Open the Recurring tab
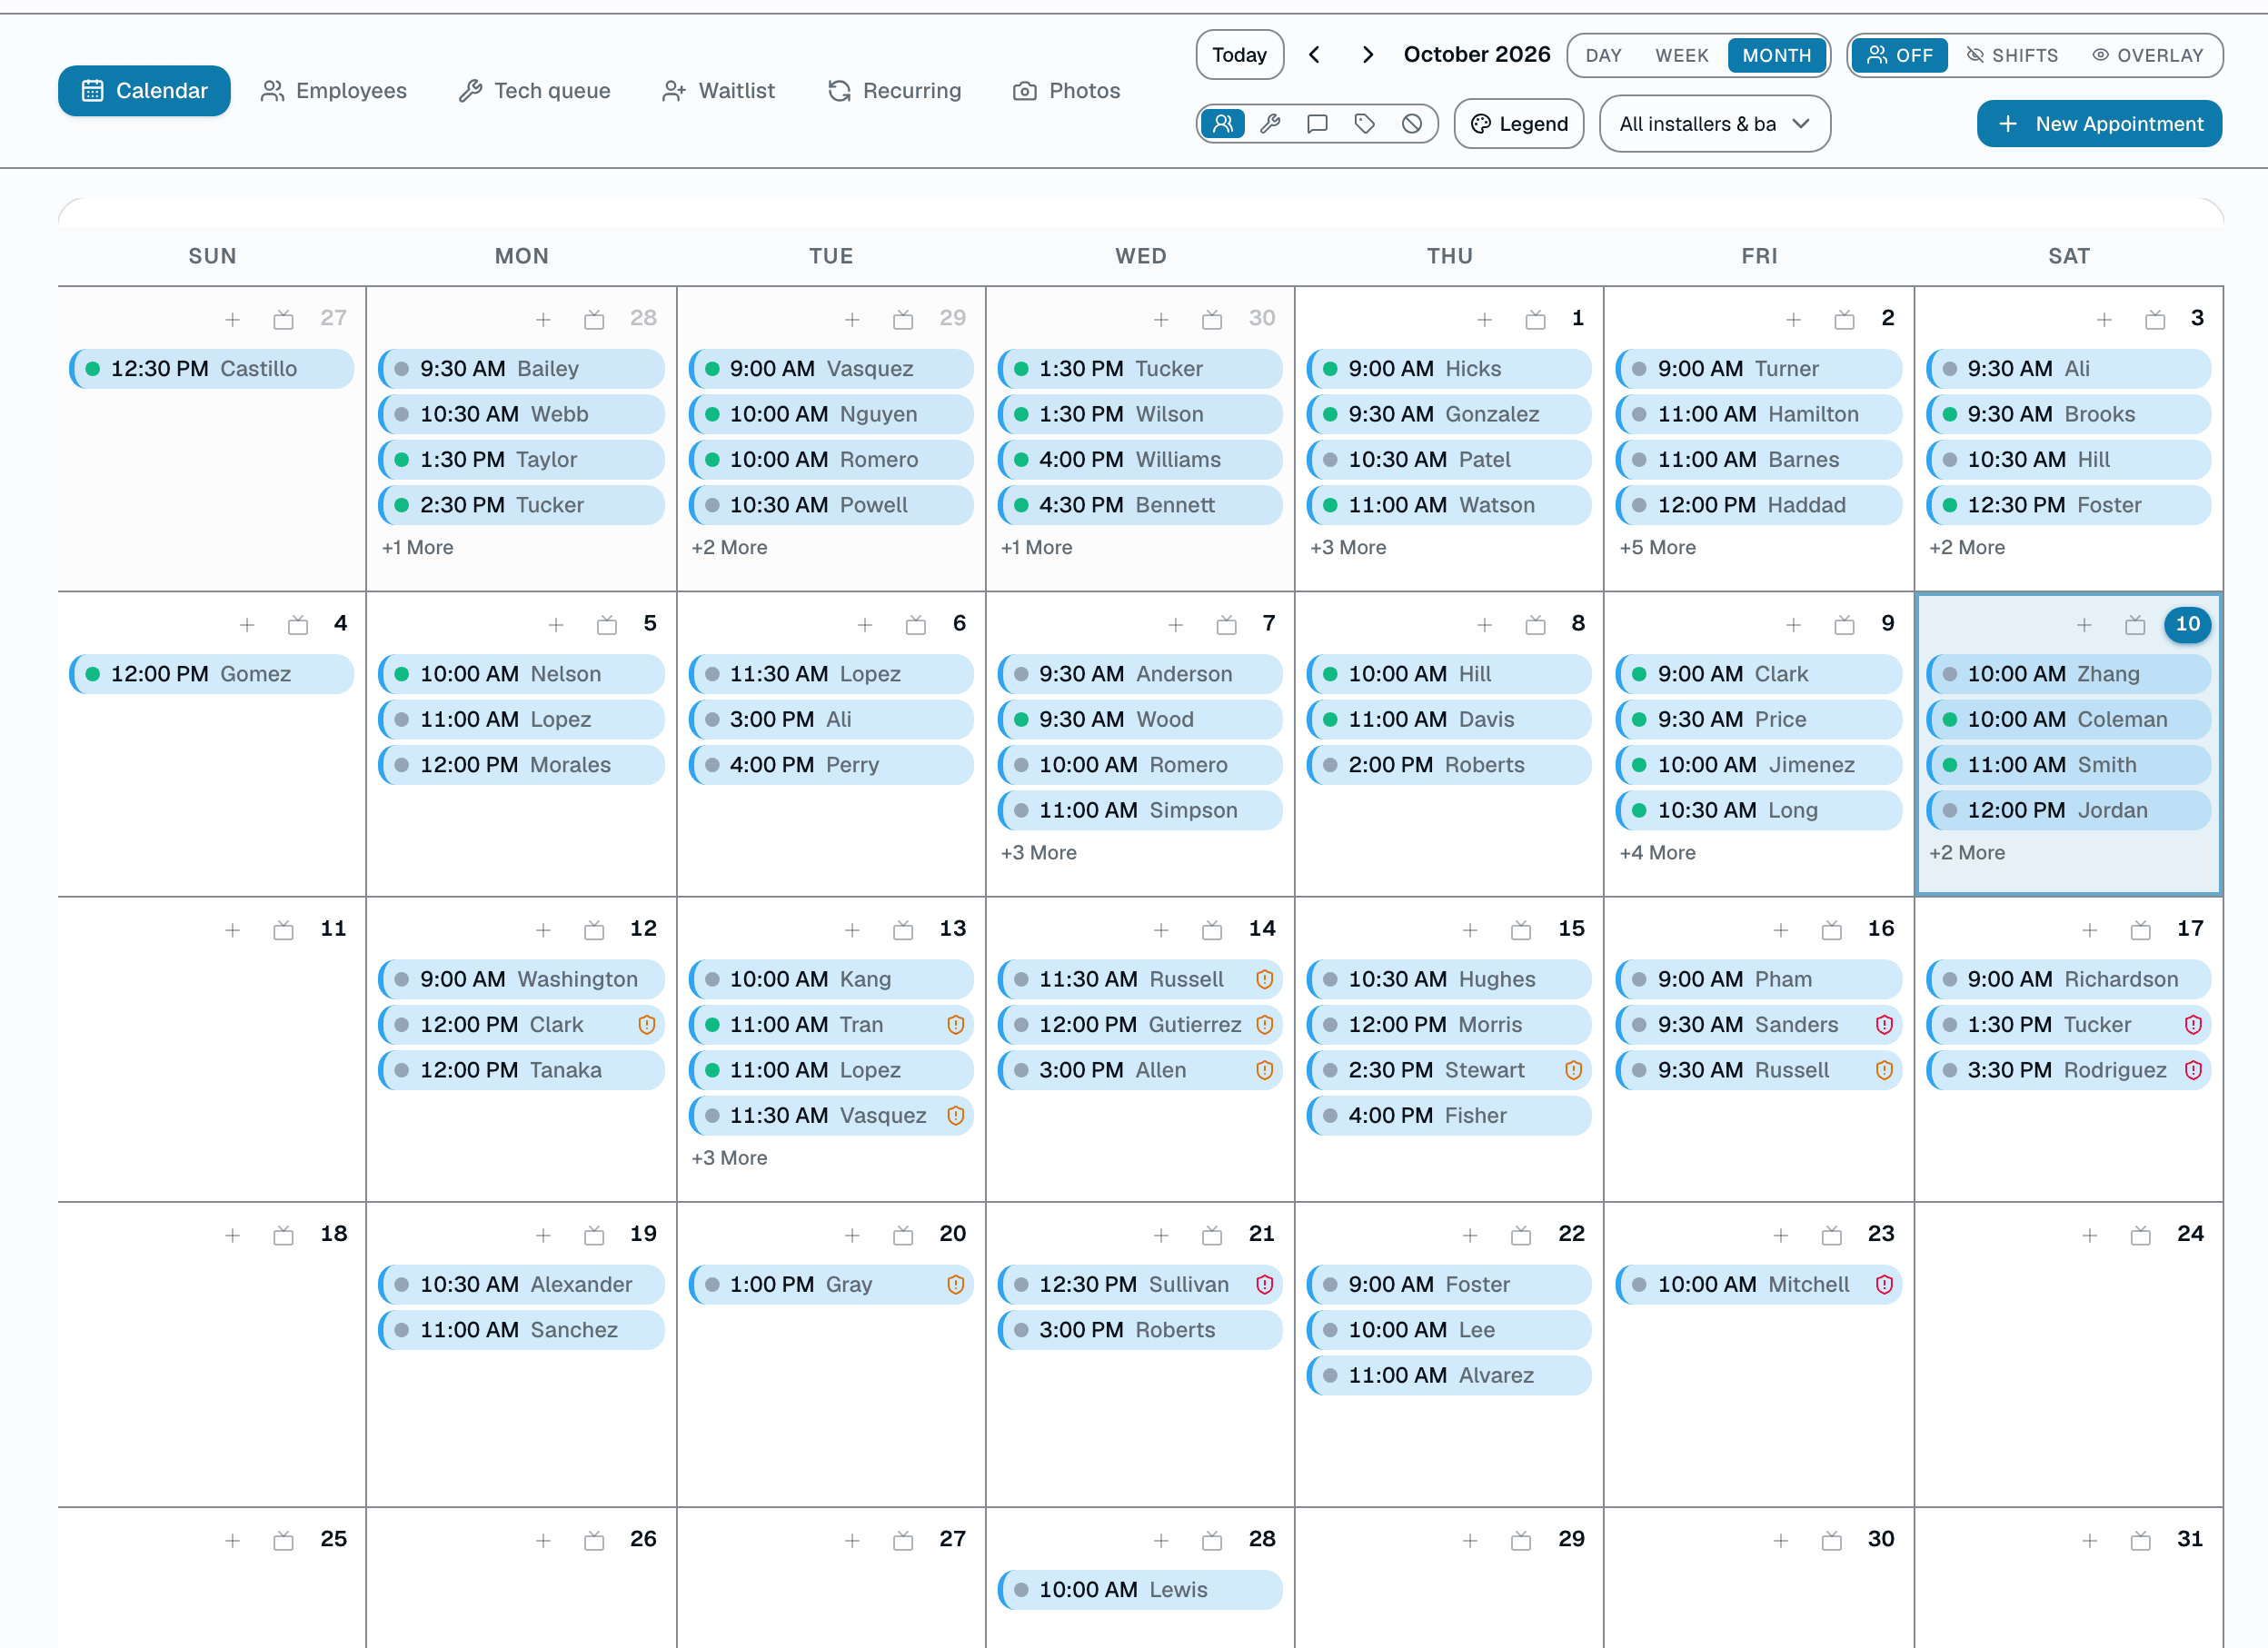 click(x=895, y=91)
